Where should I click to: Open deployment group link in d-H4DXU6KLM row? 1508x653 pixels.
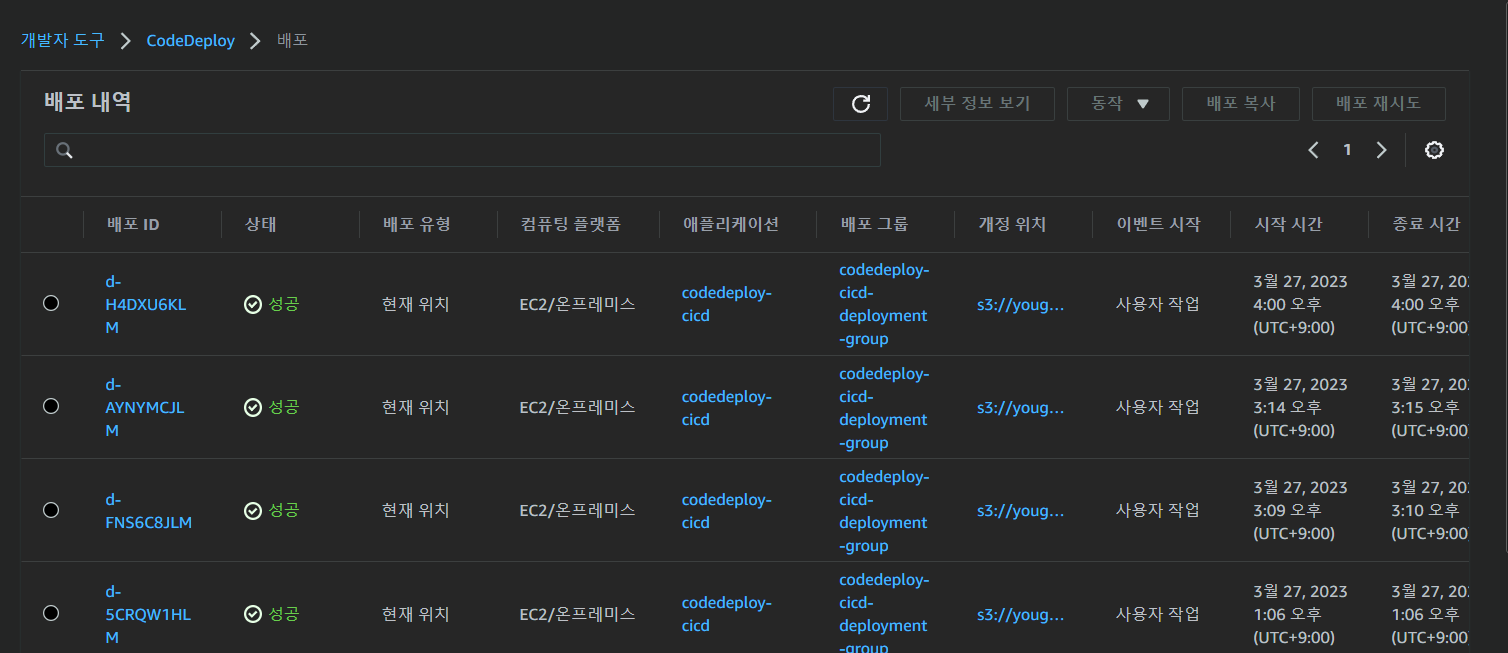click(x=884, y=304)
